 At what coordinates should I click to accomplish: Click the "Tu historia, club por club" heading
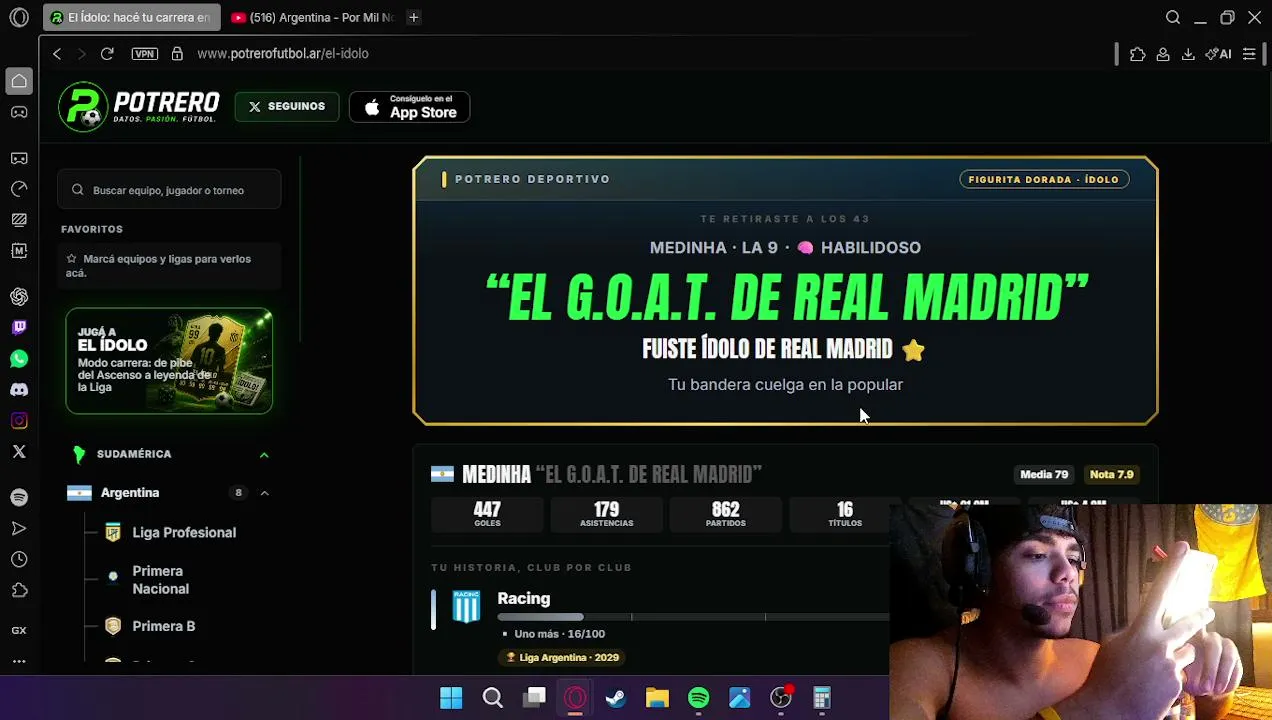pyautogui.click(x=531, y=567)
